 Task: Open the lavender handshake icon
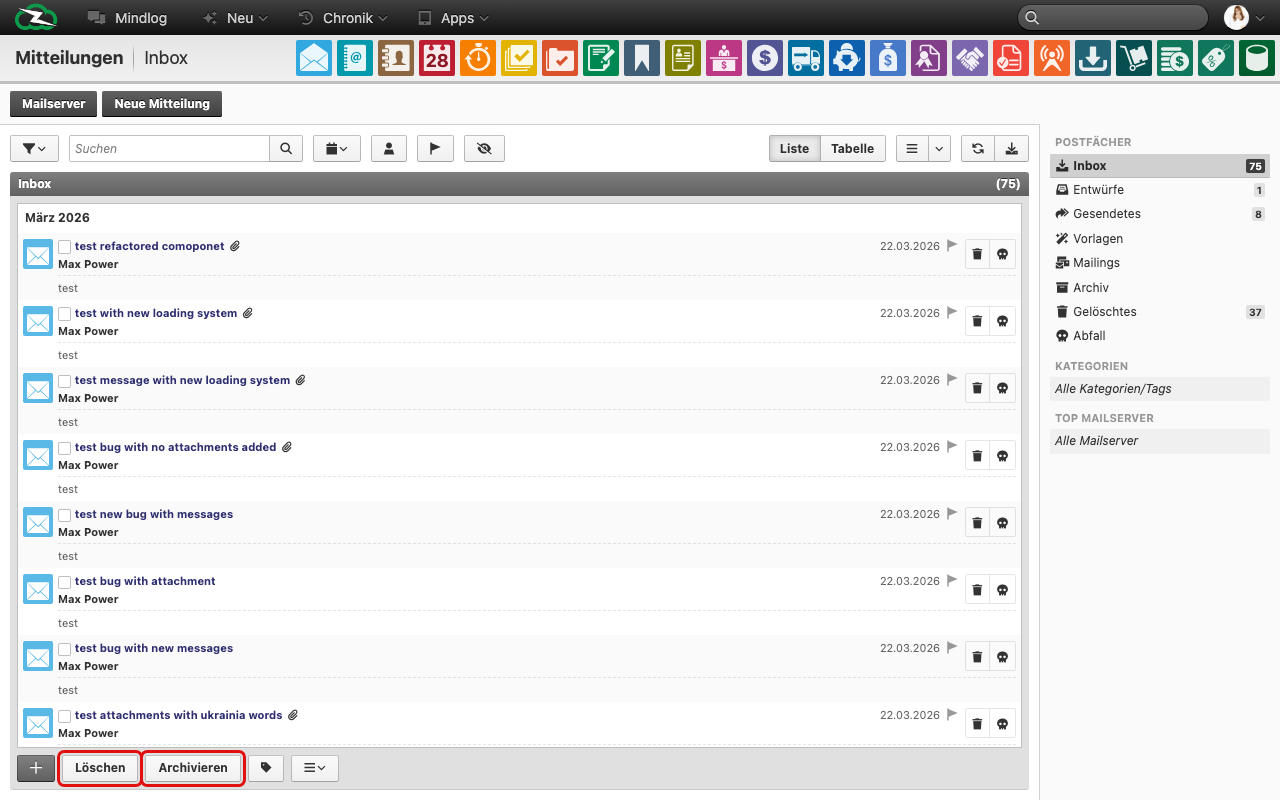(970, 58)
